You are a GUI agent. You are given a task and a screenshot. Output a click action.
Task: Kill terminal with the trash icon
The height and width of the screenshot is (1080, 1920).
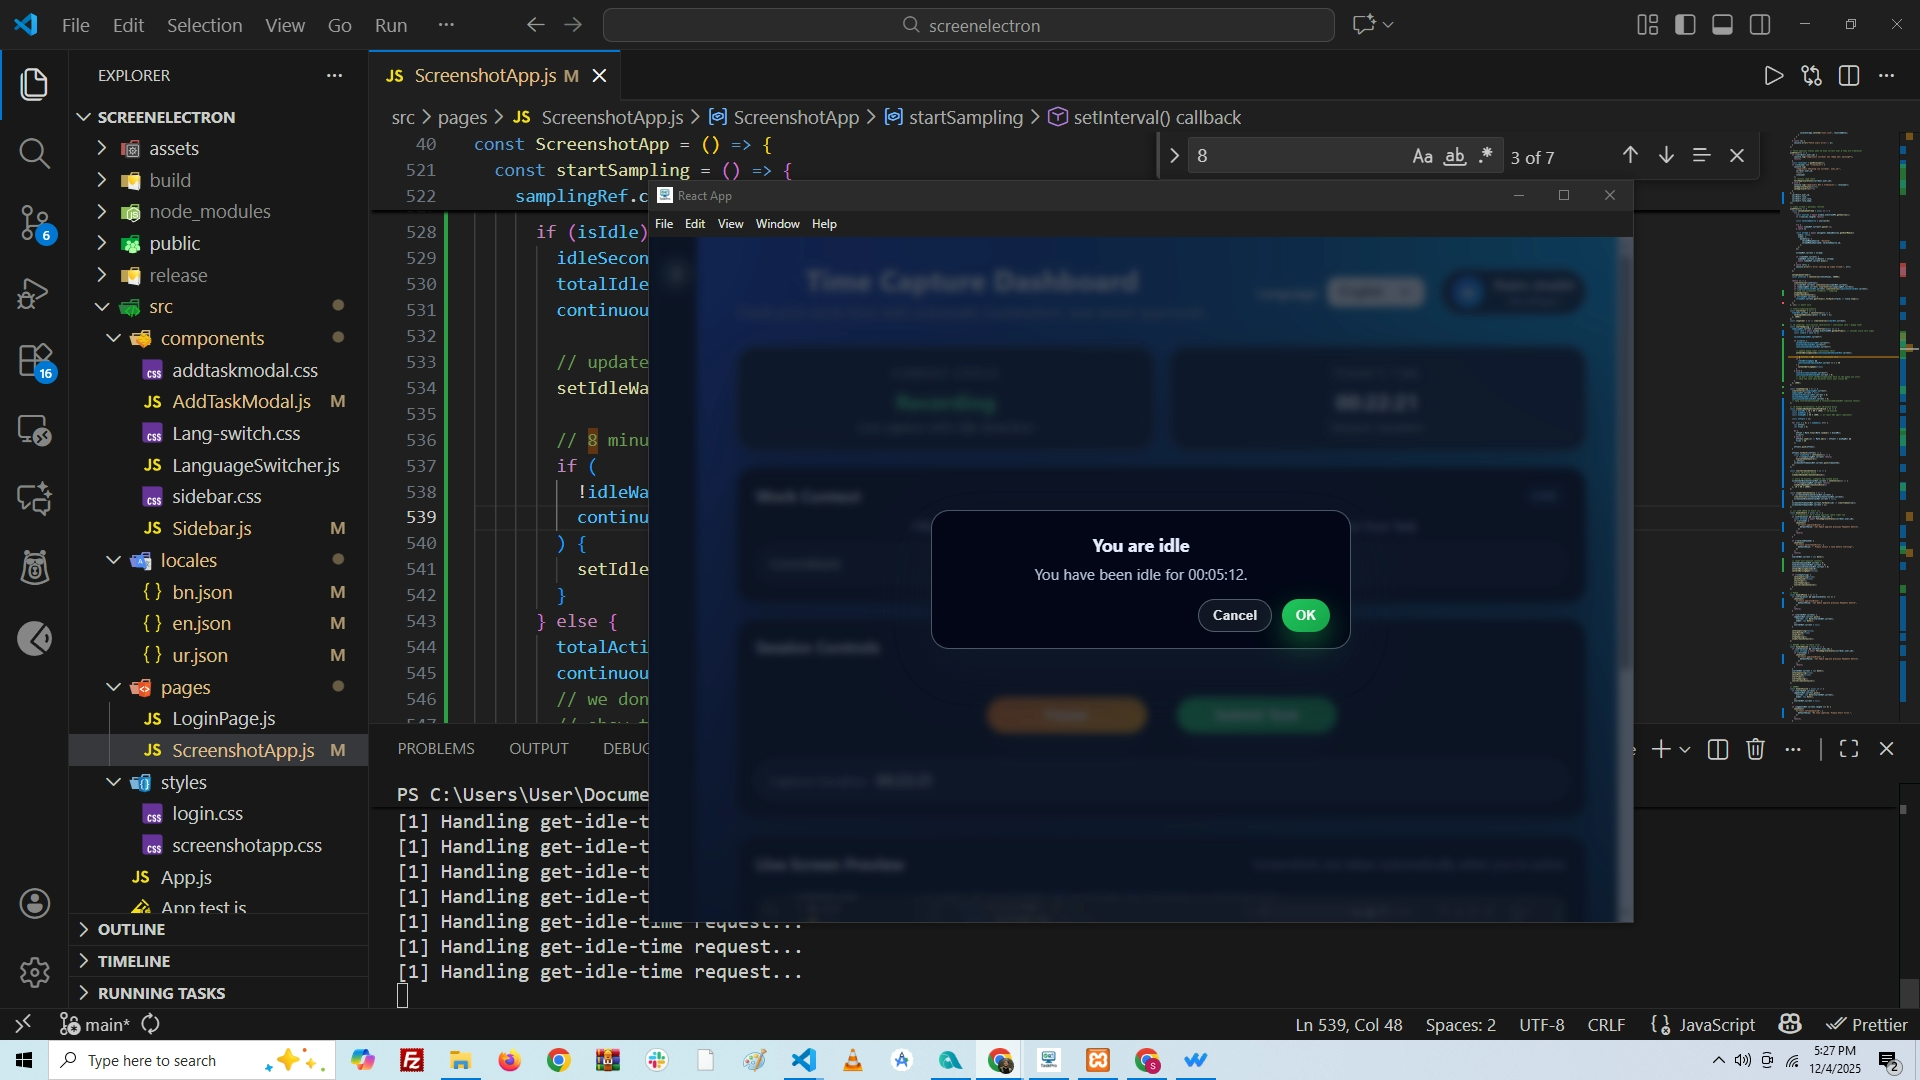[x=1755, y=749]
